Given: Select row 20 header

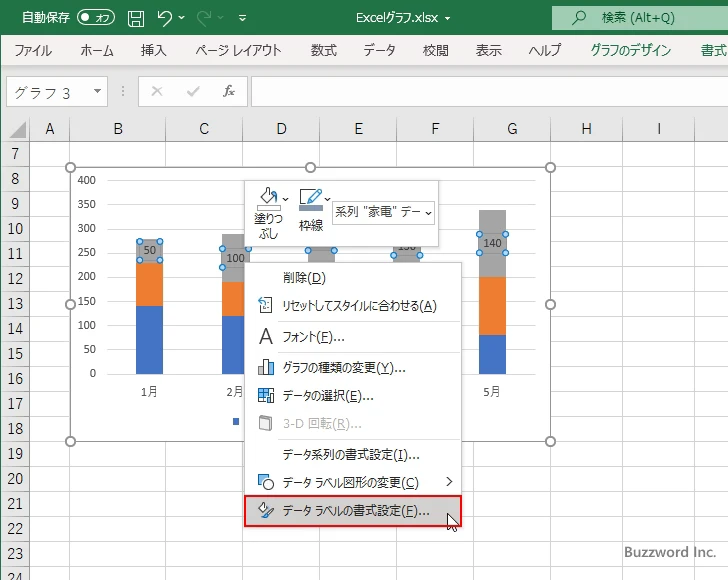Looking at the screenshot, I should click(x=15, y=478).
